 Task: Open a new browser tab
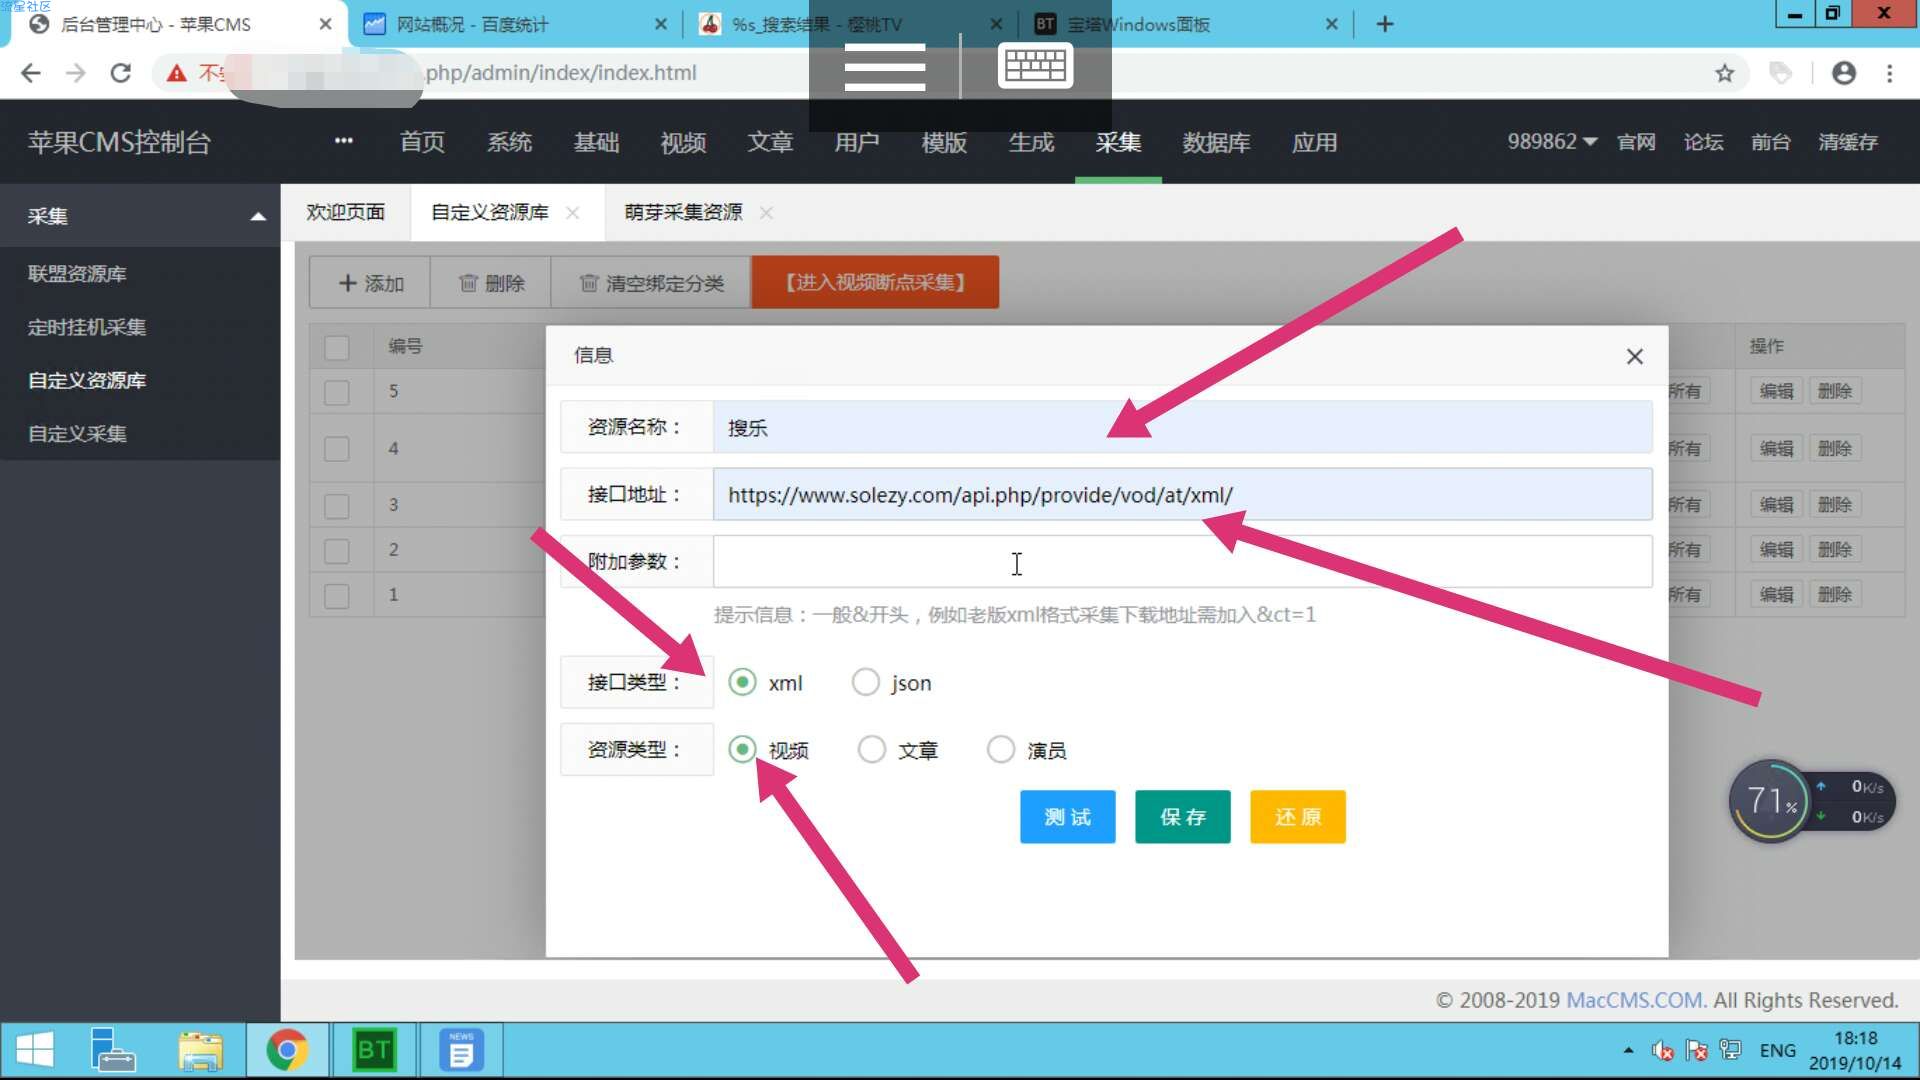coord(1384,24)
